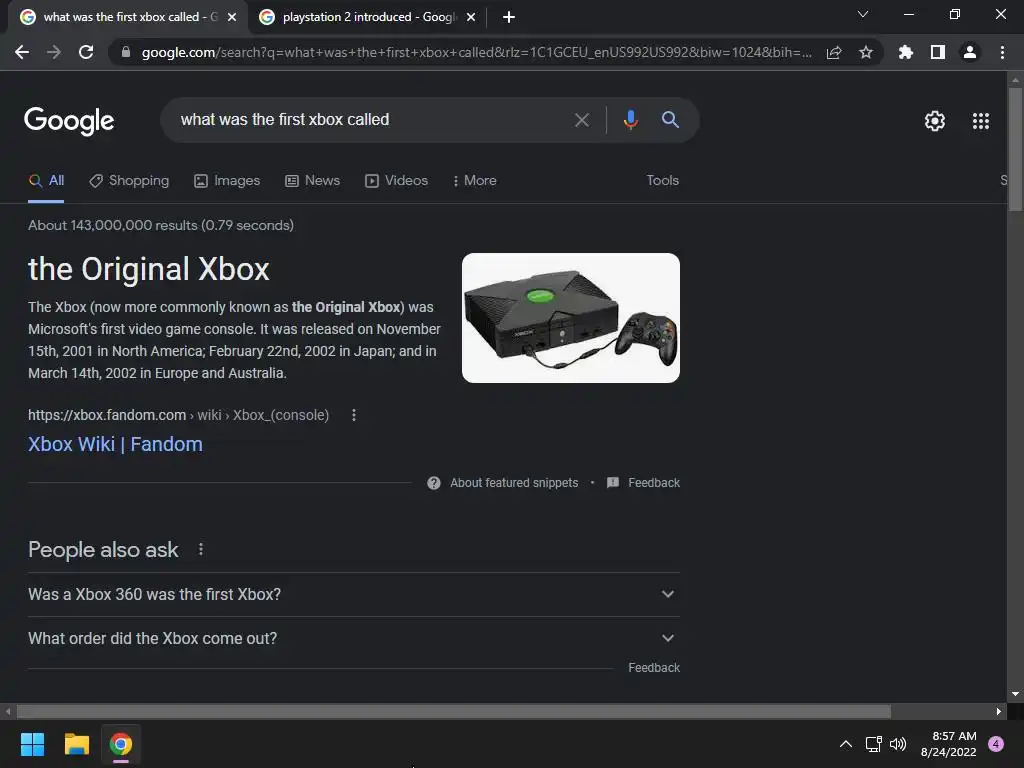Viewport: 1024px width, 768px height.
Task: Click the horizontal page scrollbar
Action: (x=454, y=711)
